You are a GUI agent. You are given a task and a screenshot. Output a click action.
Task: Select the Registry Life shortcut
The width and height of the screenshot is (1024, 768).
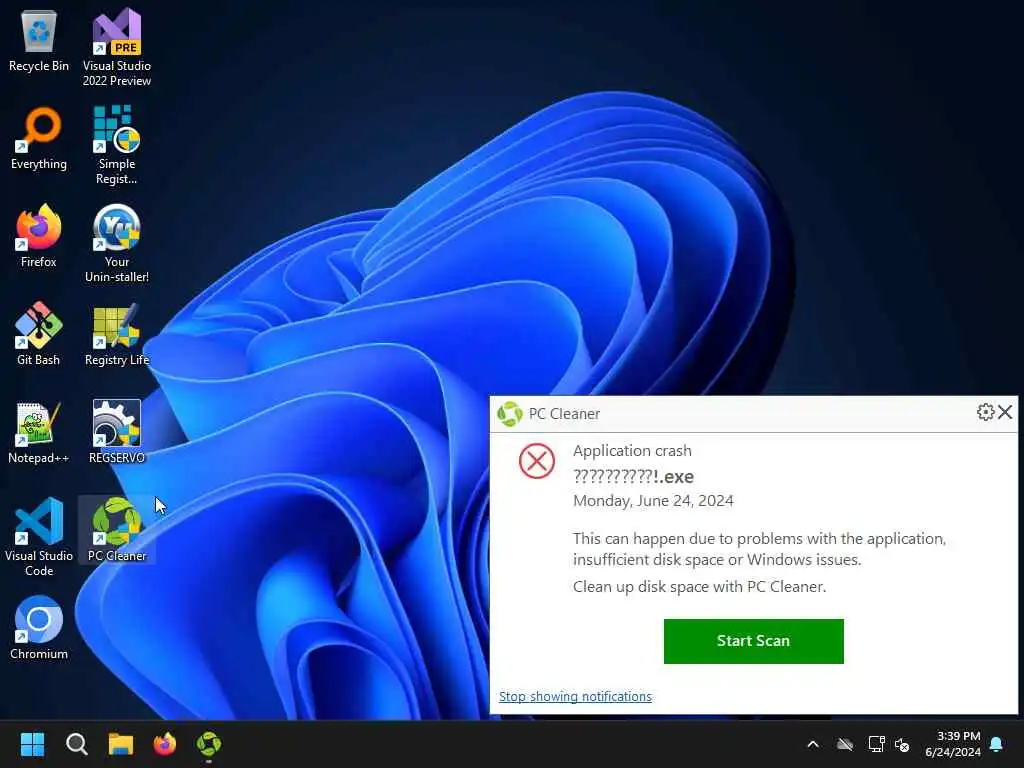pos(117,334)
